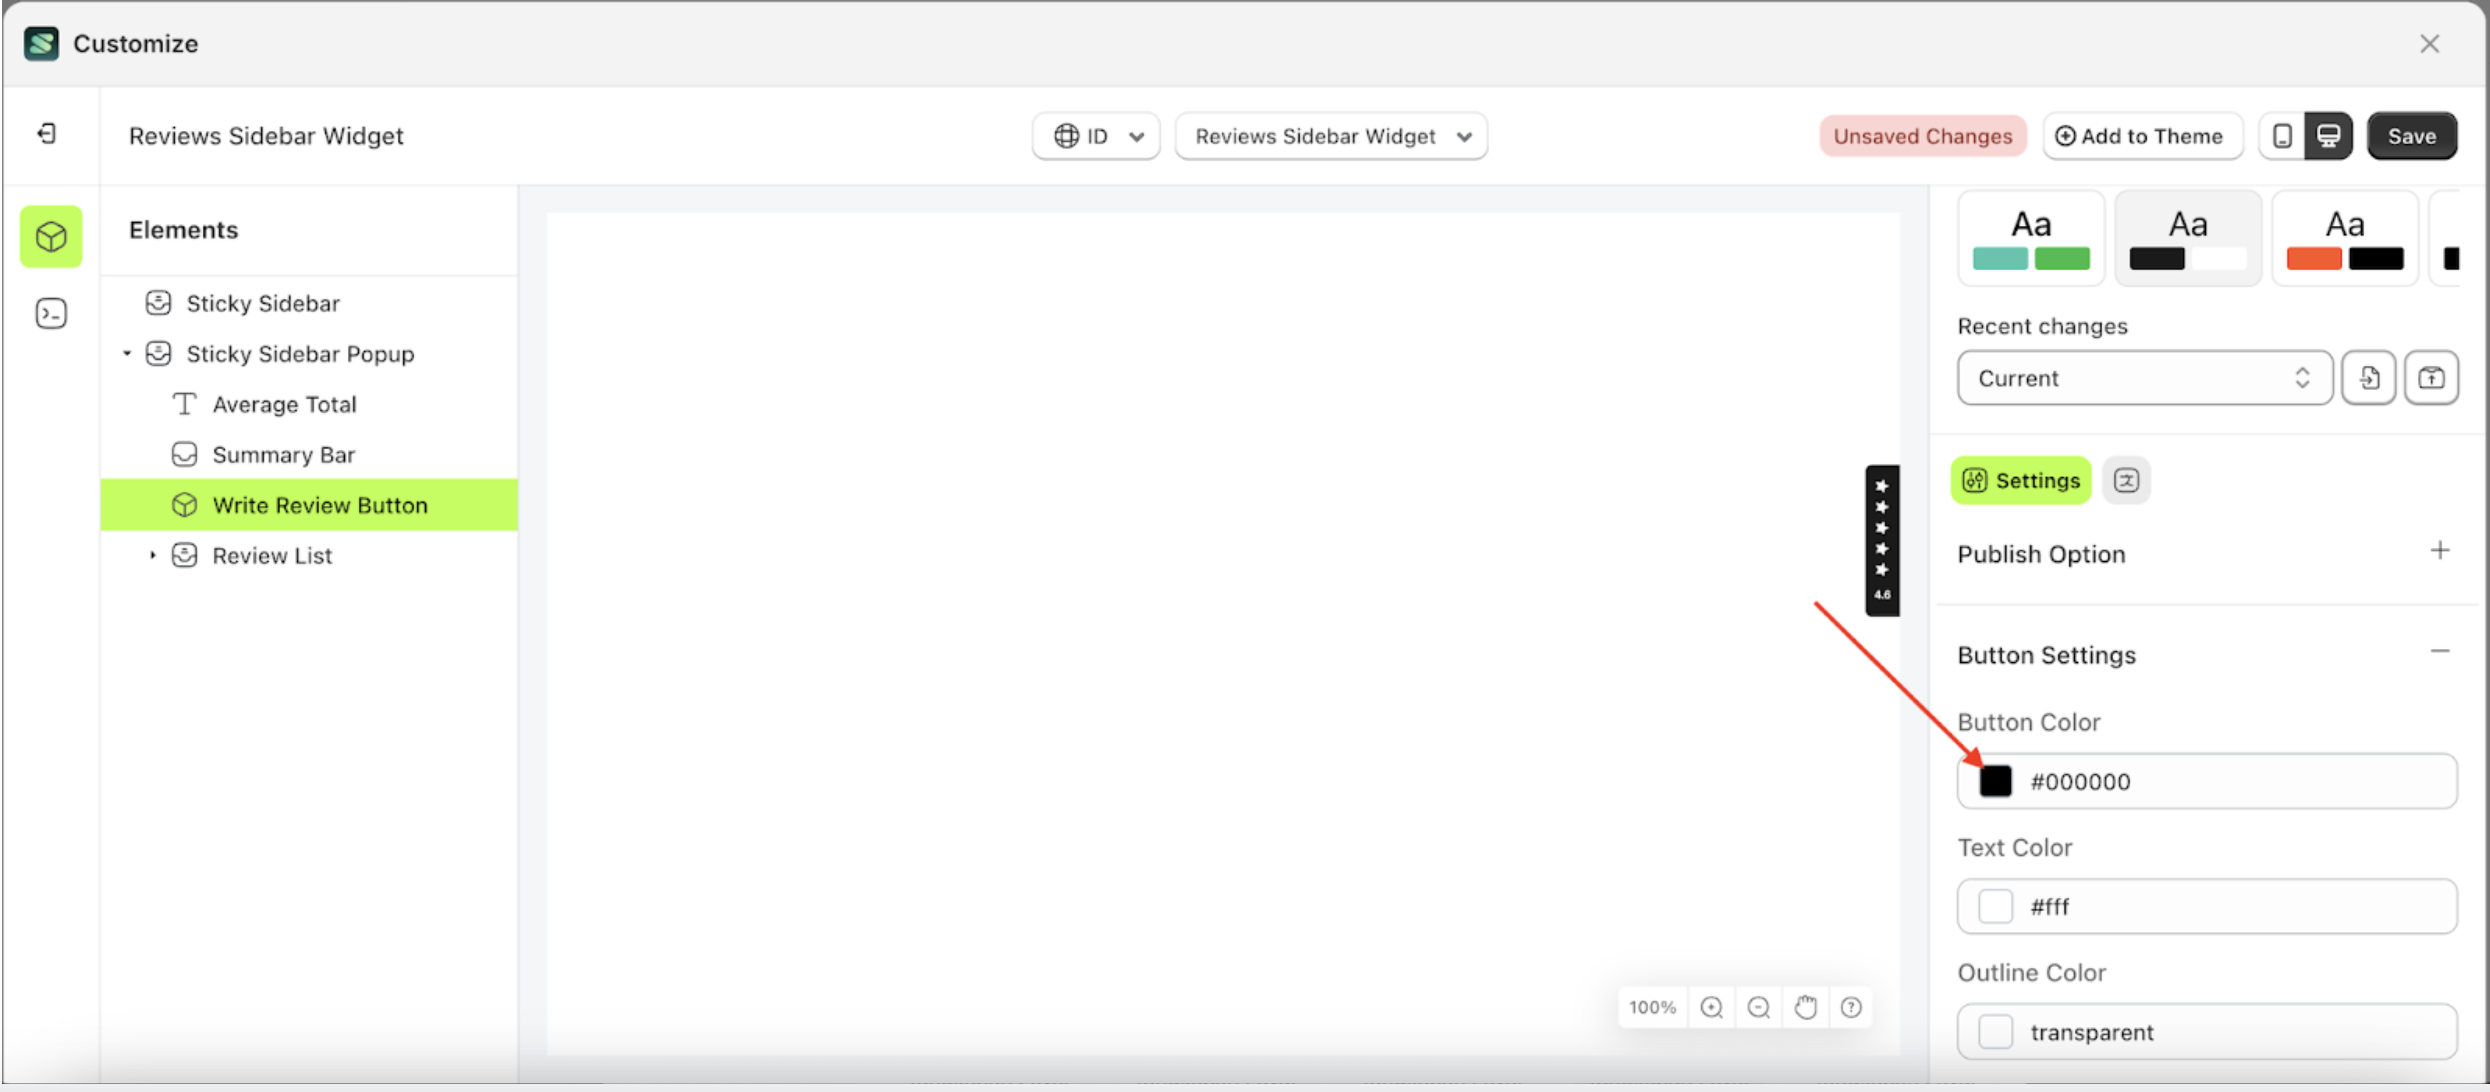Switch to mobile preview mode
The image size is (2490, 1092).
(2281, 135)
